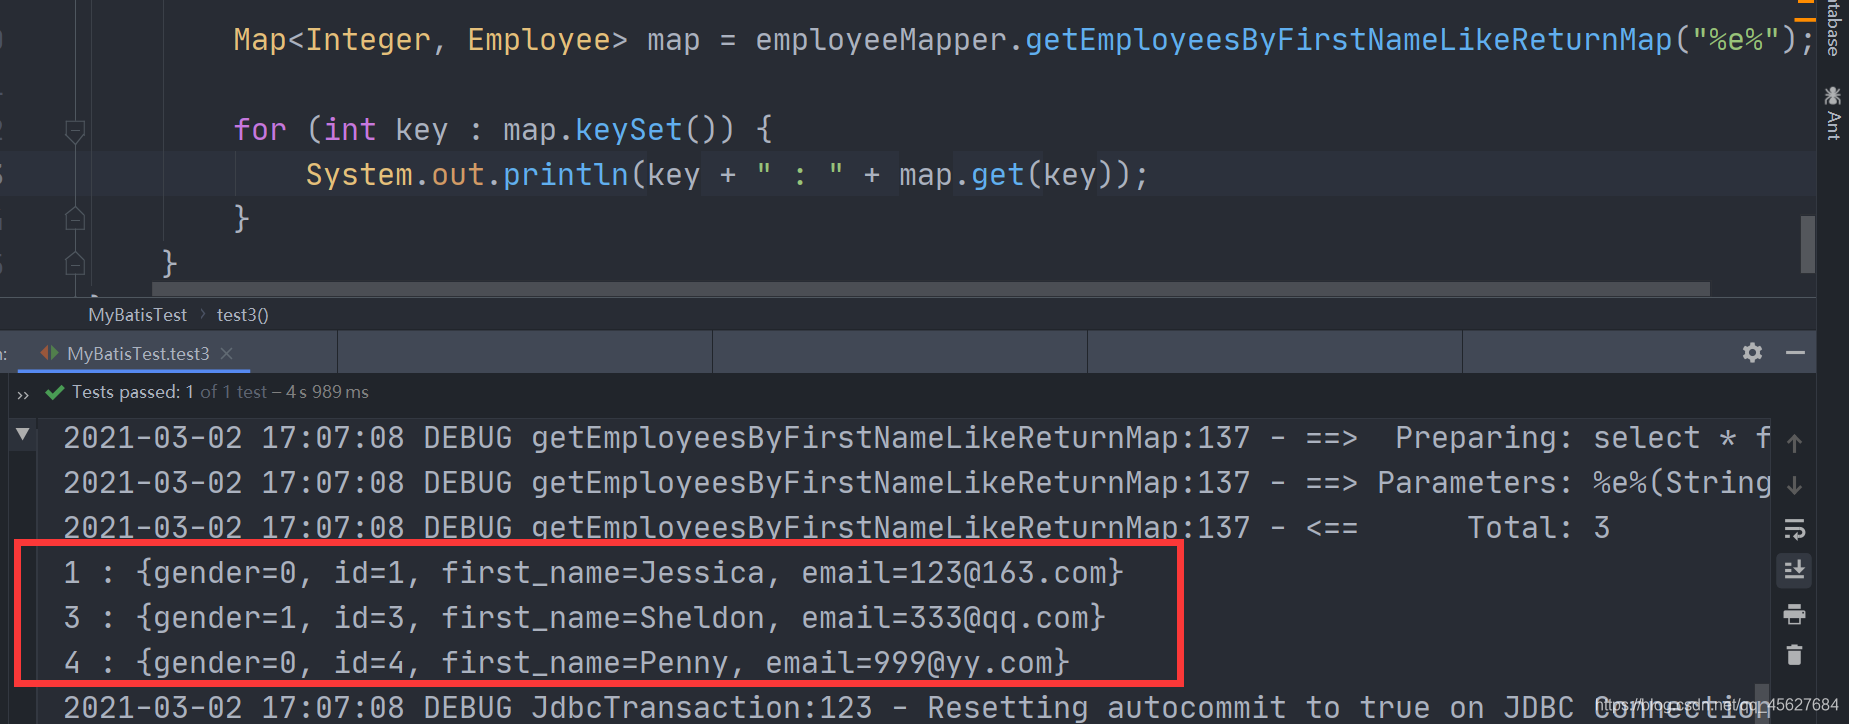The image size is (1849, 724).
Task: Click console line with first_name=Sheldon
Action: 585,618
